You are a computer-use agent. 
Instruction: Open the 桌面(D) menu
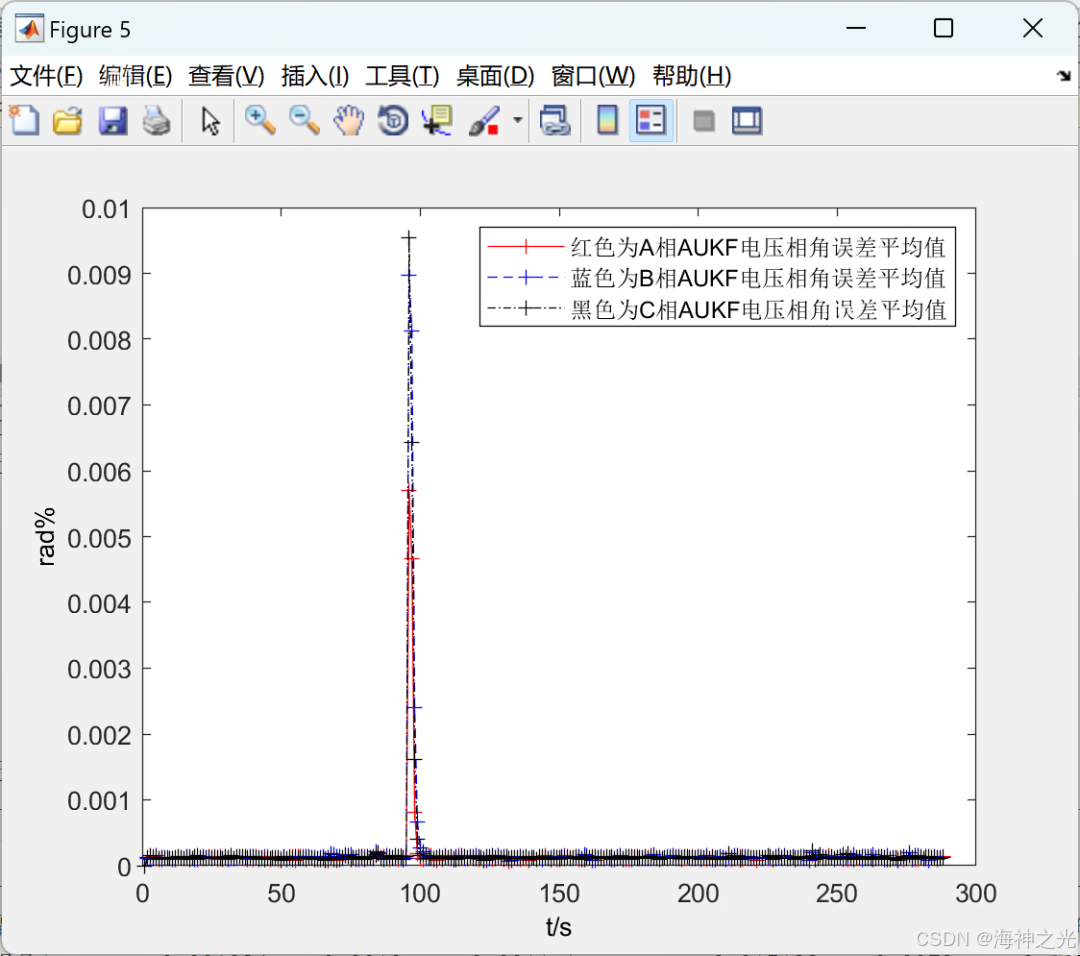click(x=495, y=76)
